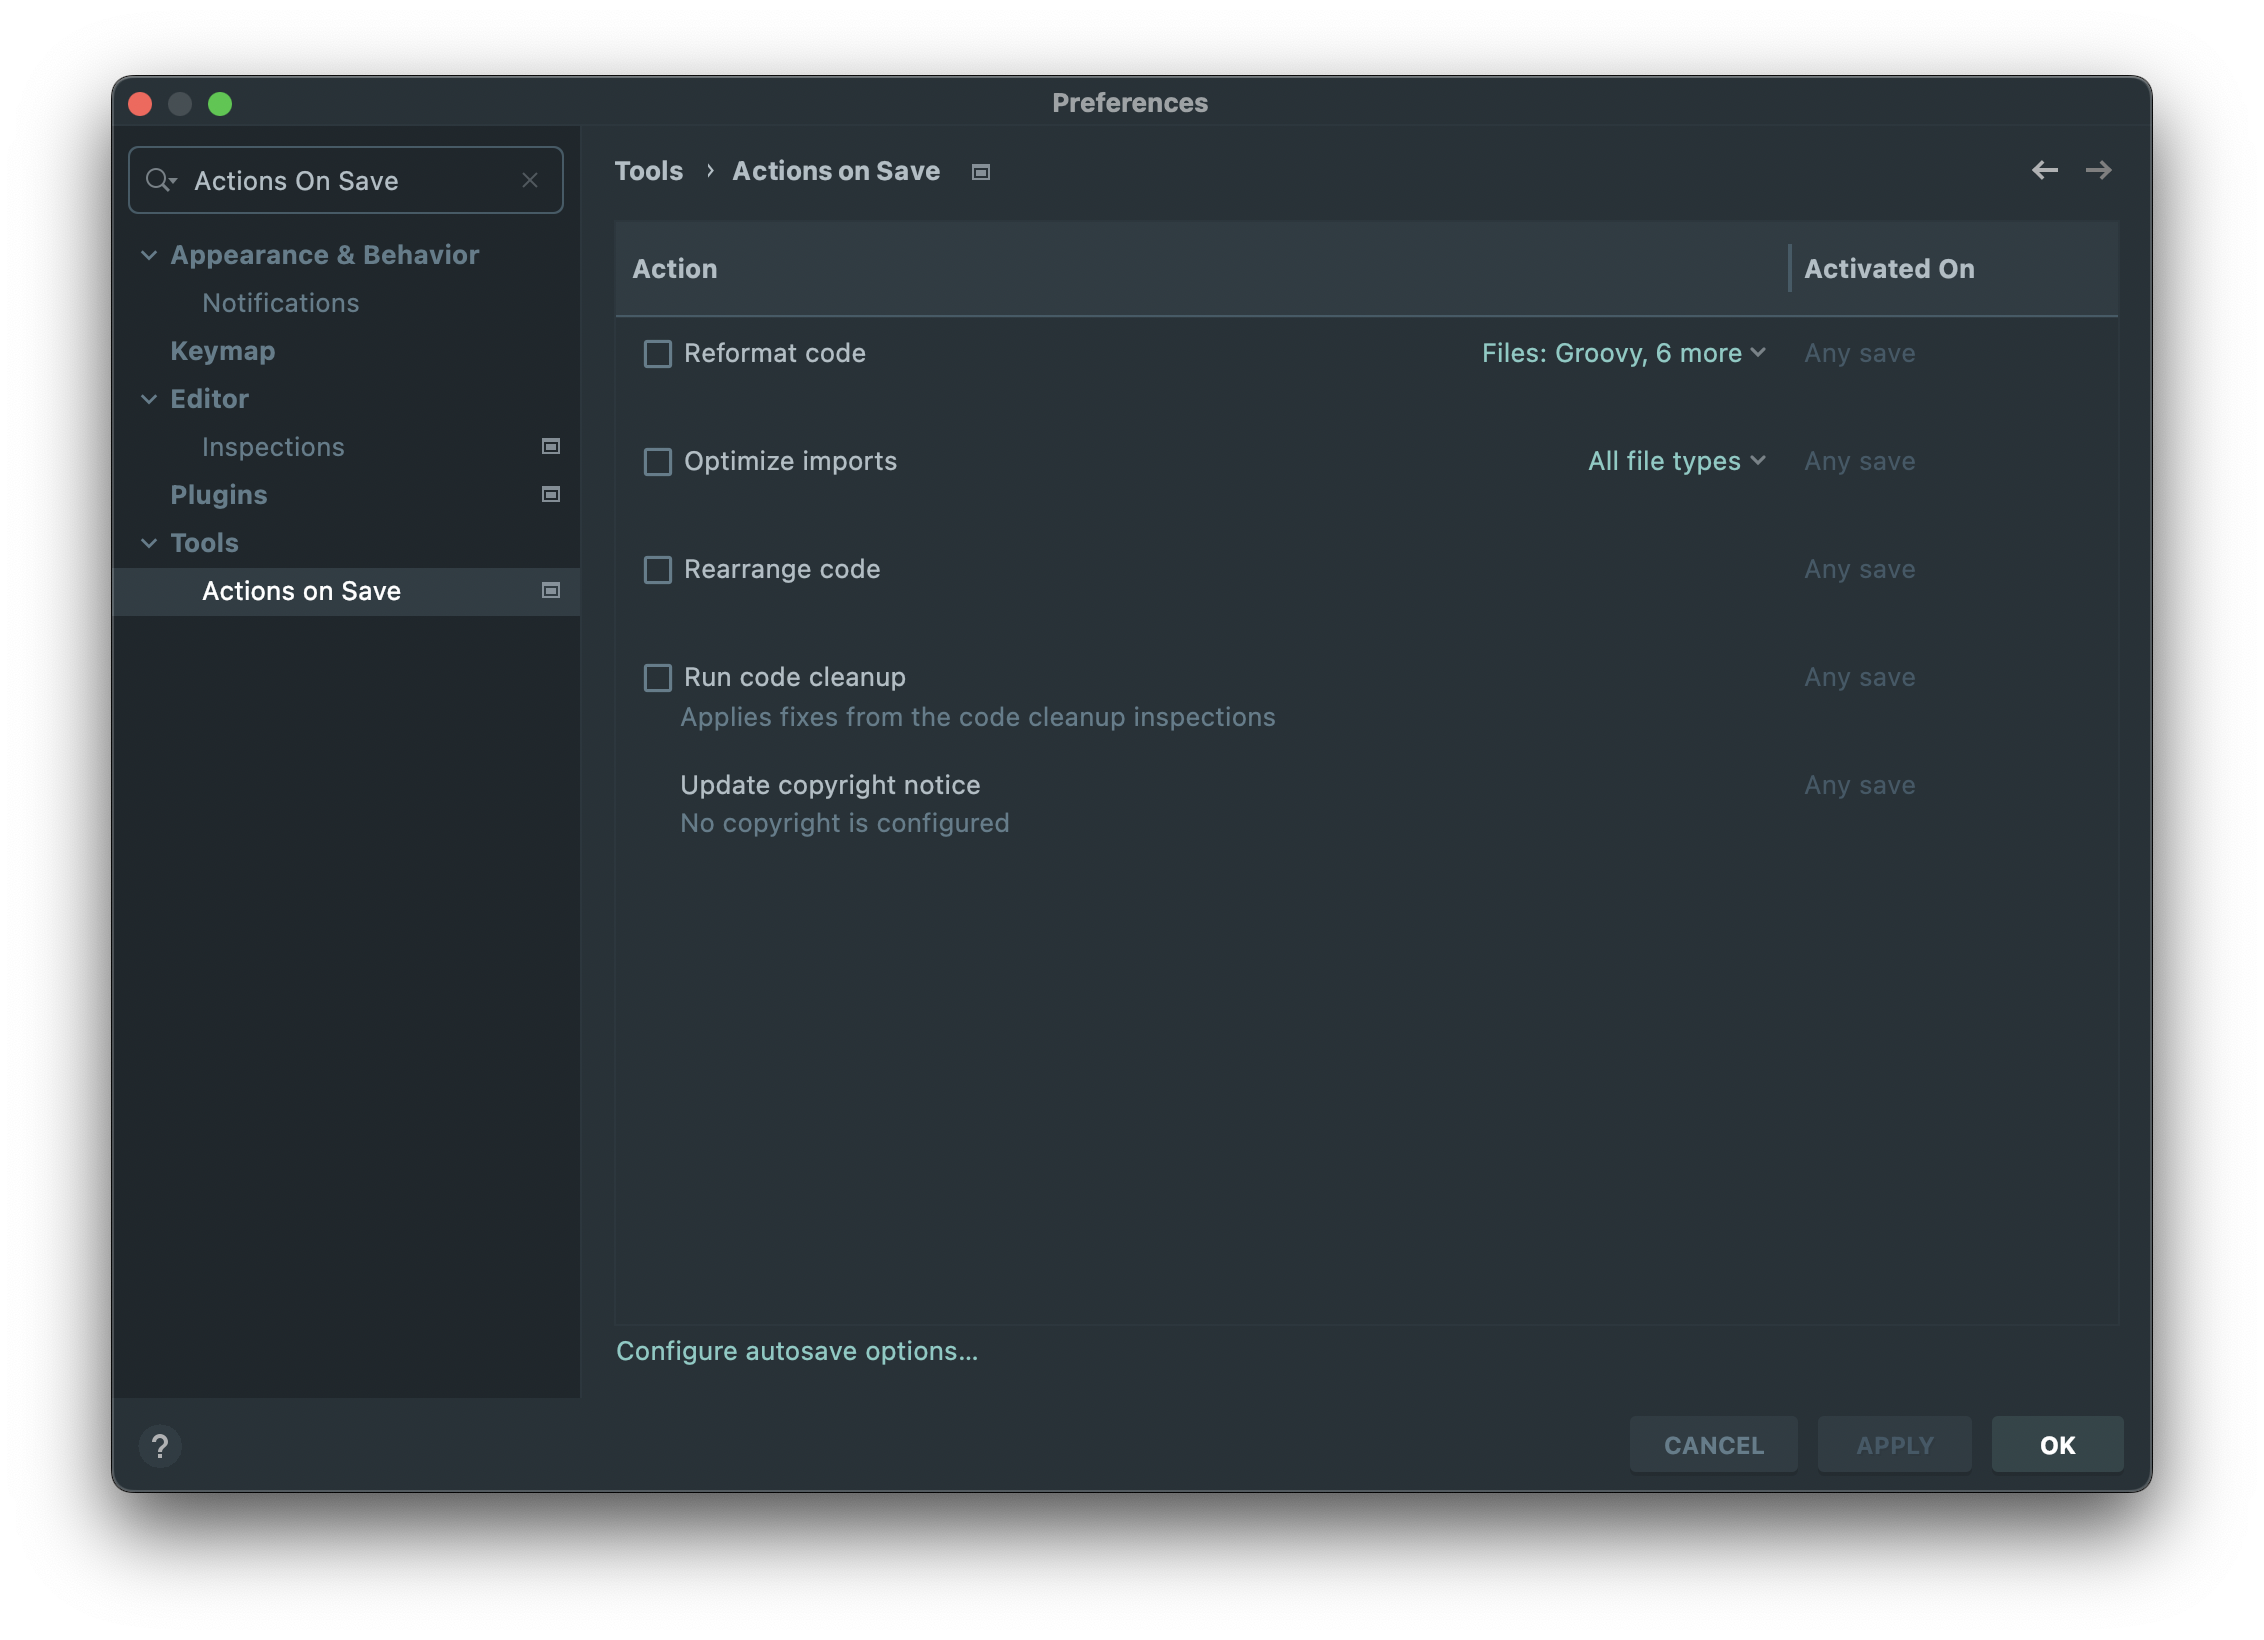The width and height of the screenshot is (2264, 1640).
Task: Open the Files: Groovy, 6 more dropdown
Action: [1623, 353]
